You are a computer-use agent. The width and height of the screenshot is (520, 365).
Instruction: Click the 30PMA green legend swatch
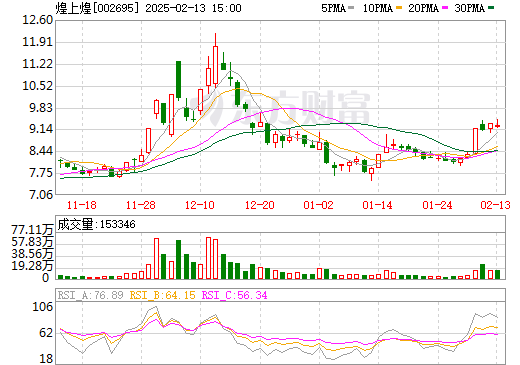pyautogui.click(x=491, y=8)
